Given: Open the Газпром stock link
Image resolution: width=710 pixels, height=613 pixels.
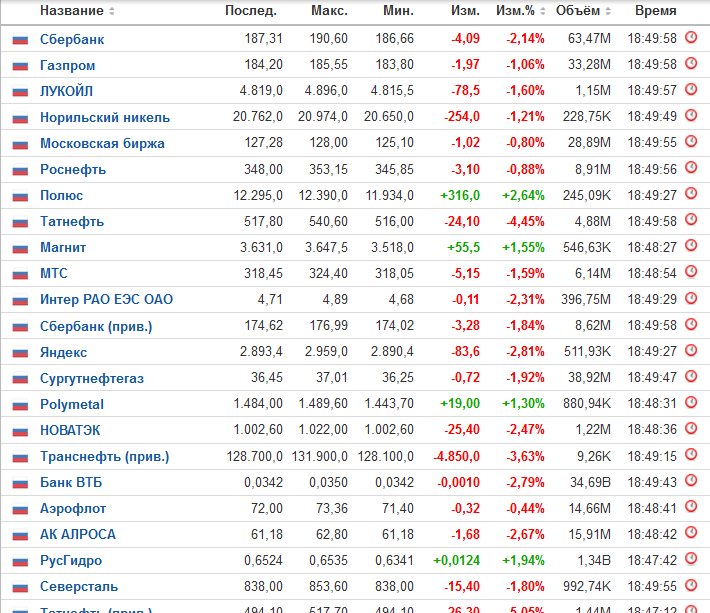Looking at the screenshot, I should pyautogui.click(x=67, y=66).
